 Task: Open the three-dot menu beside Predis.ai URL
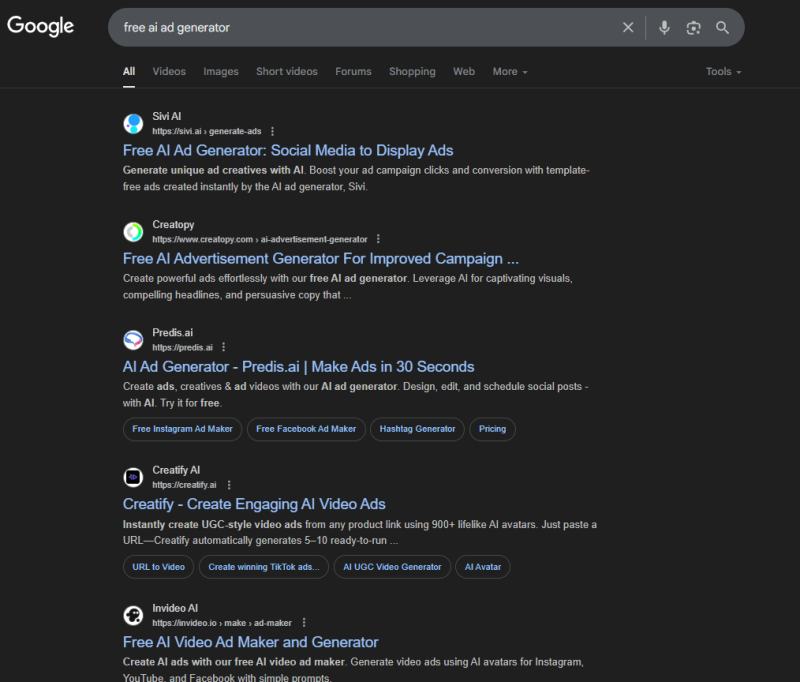(x=223, y=347)
